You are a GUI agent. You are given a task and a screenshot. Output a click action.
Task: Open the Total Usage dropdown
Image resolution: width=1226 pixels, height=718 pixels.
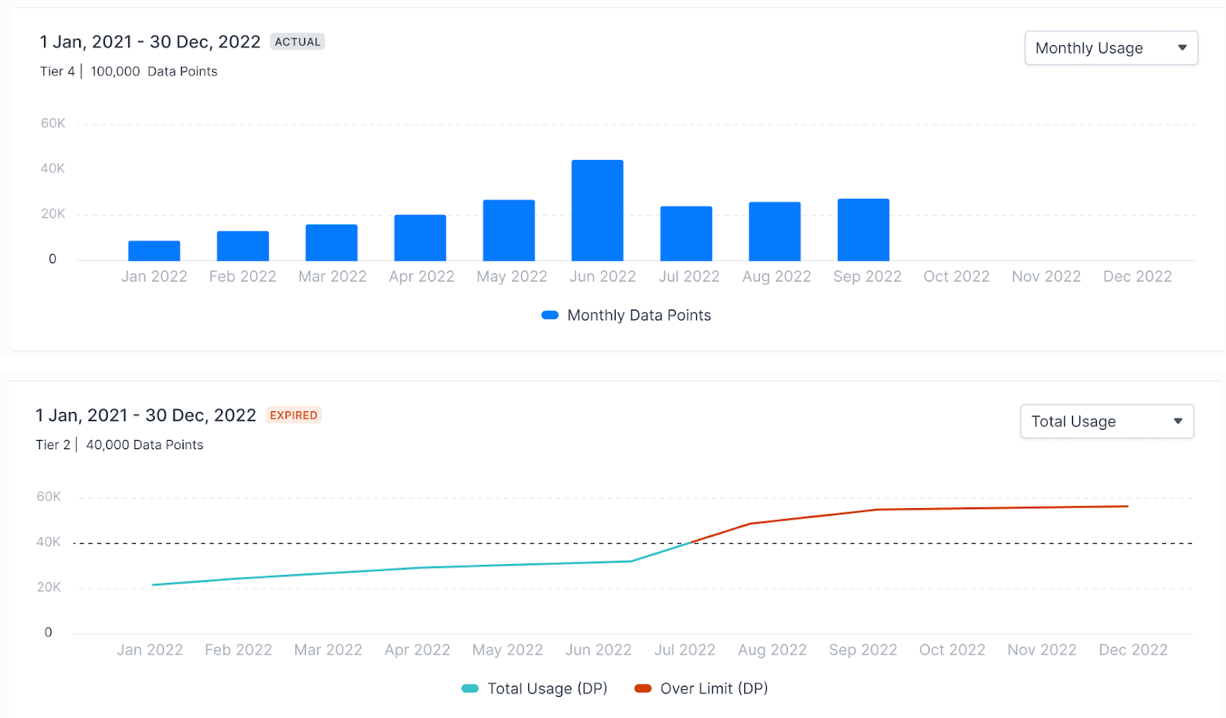coord(1106,421)
